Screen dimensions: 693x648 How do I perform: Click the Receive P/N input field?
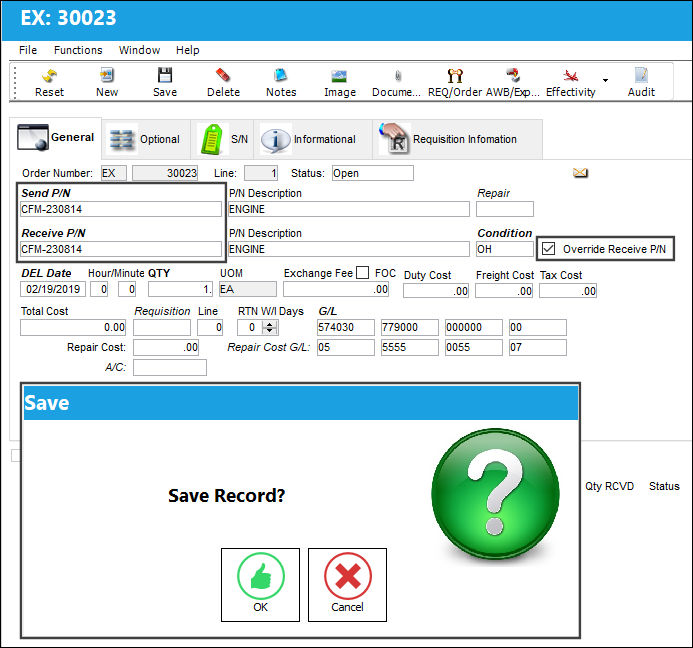121,249
